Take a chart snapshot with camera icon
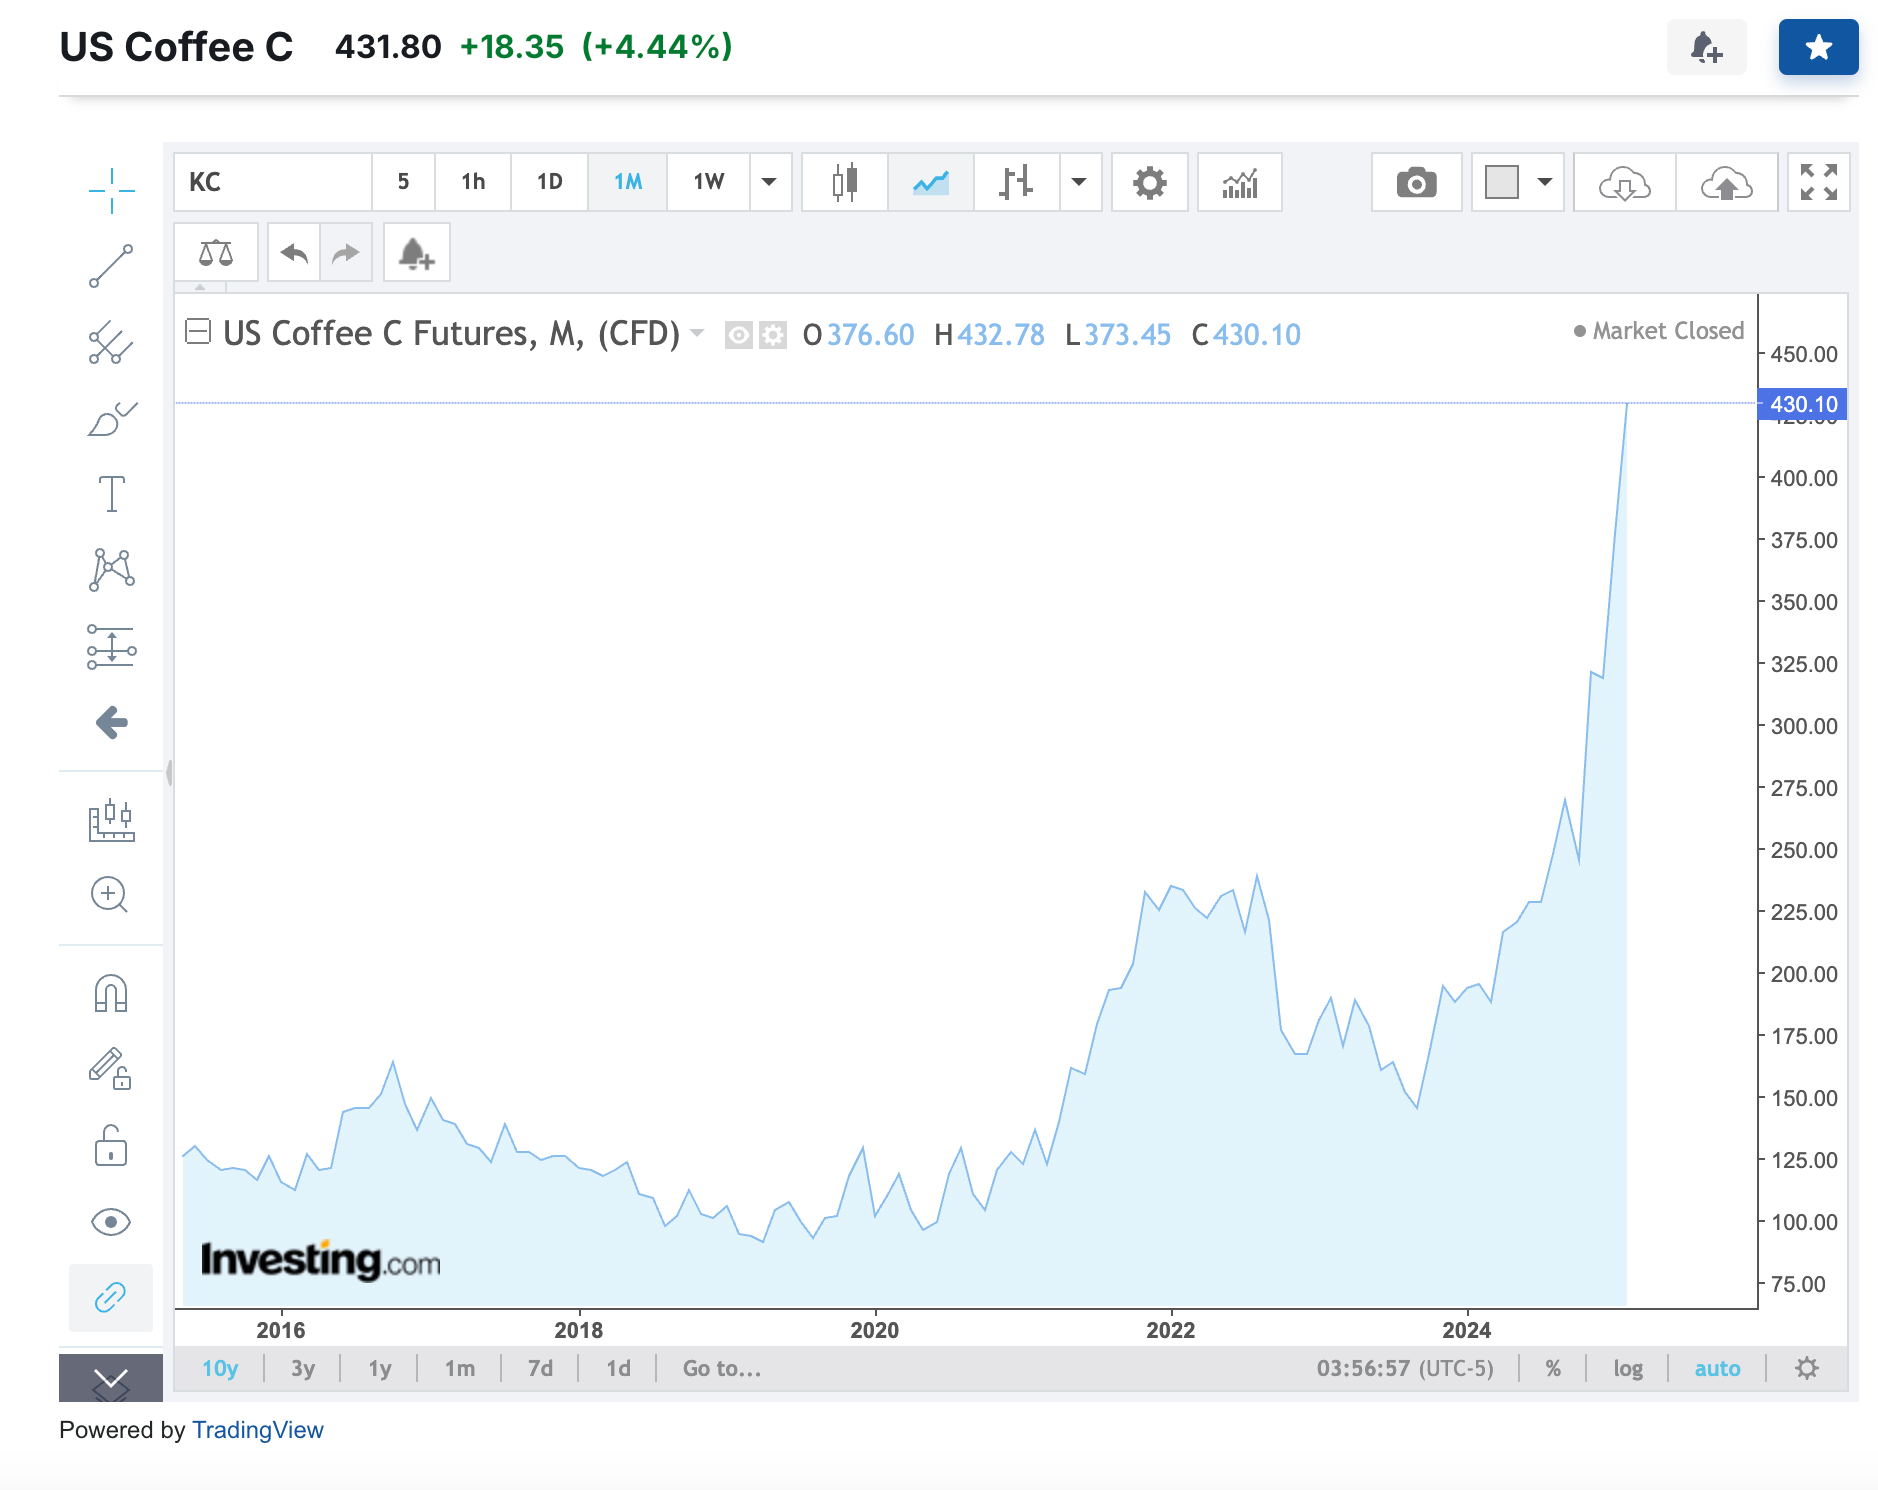The image size is (1878, 1490). [1415, 183]
